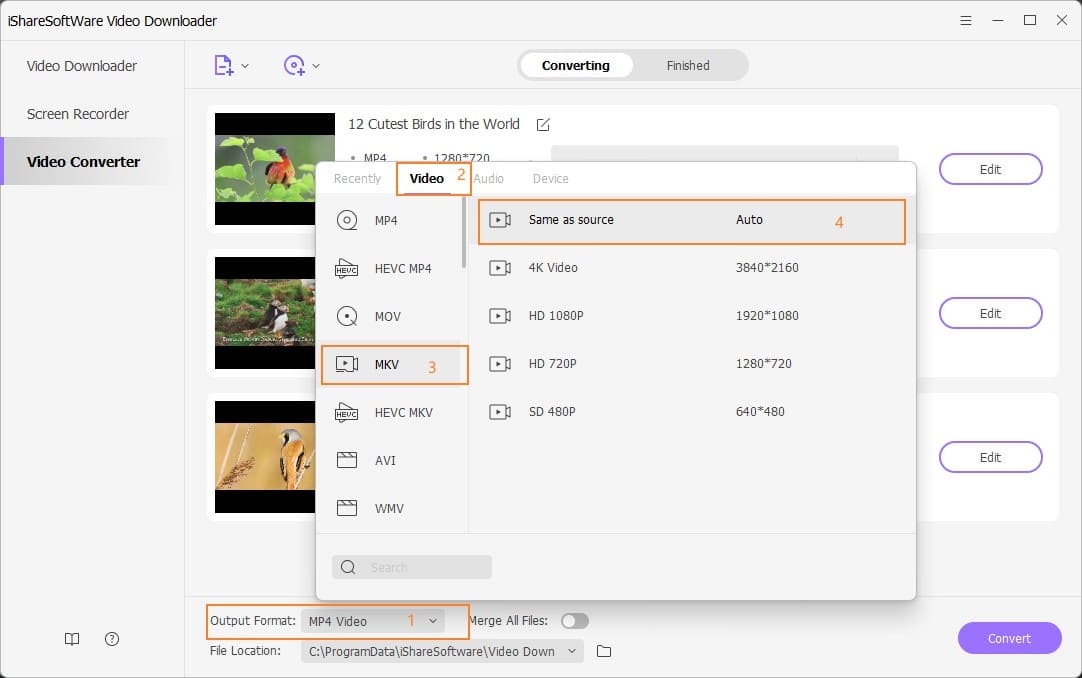Open the Device tab
The image size is (1082, 678).
coord(550,178)
